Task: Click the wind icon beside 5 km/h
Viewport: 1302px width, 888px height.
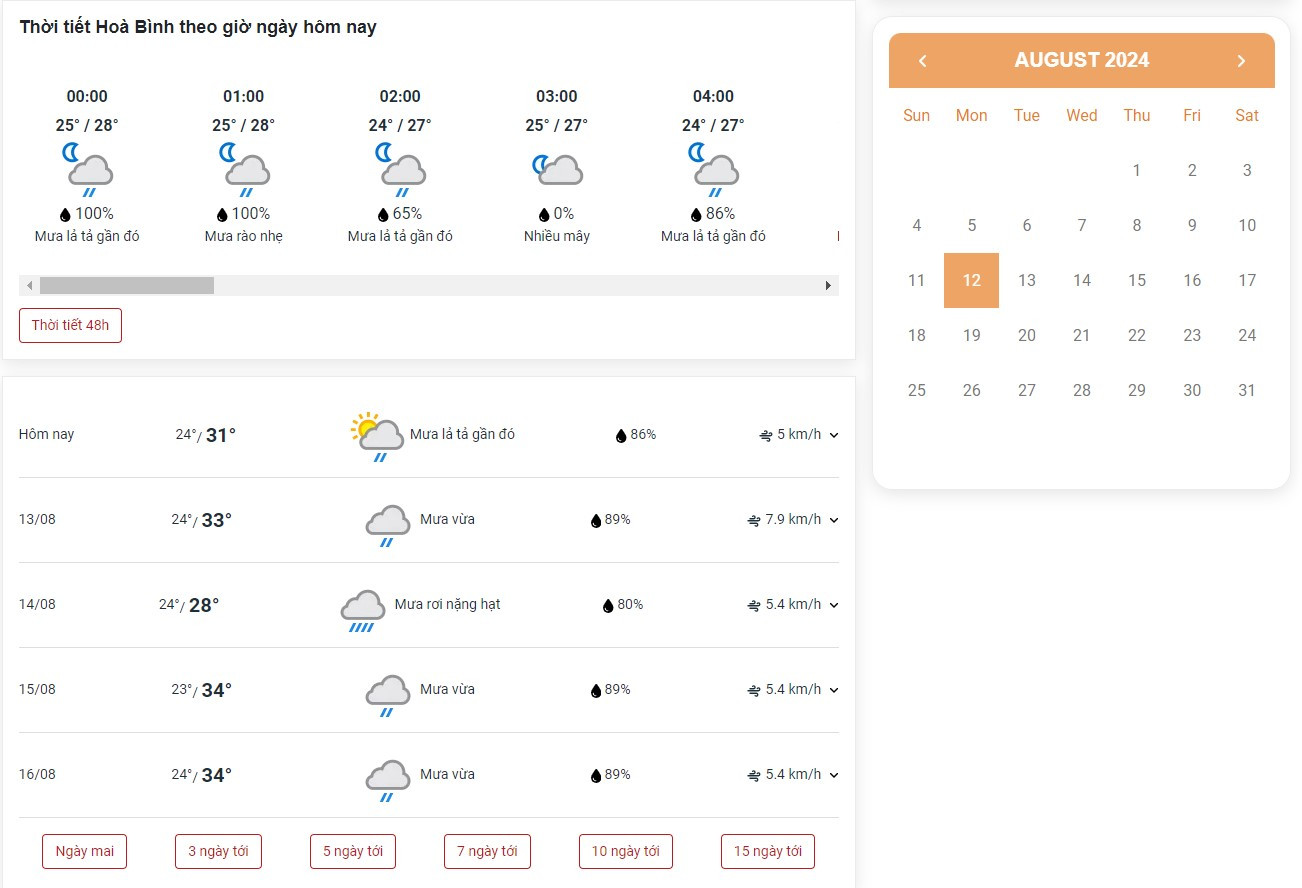Action: pos(766,435)
